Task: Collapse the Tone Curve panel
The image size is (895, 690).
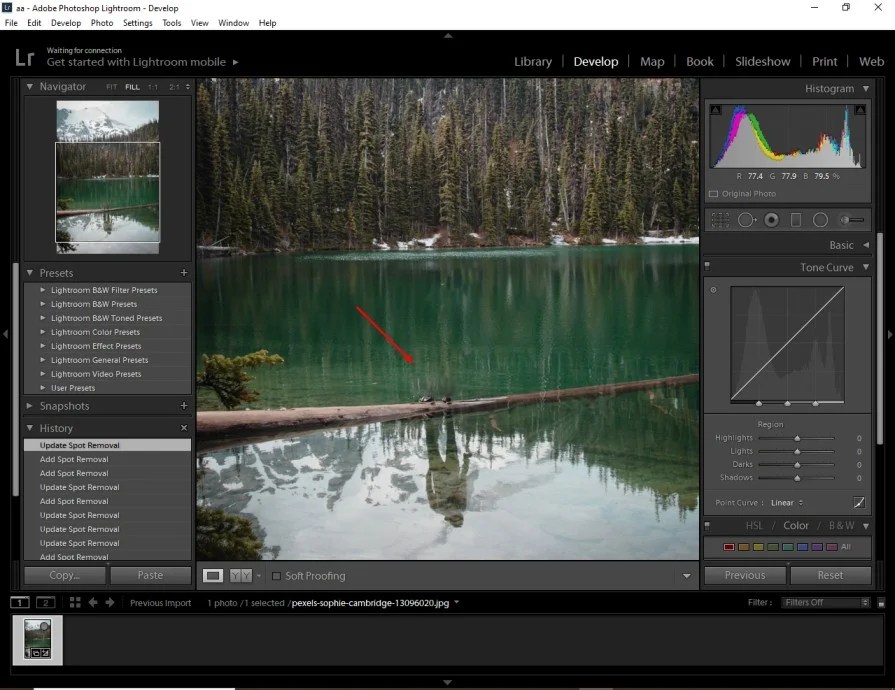Action: click(865, 267)
